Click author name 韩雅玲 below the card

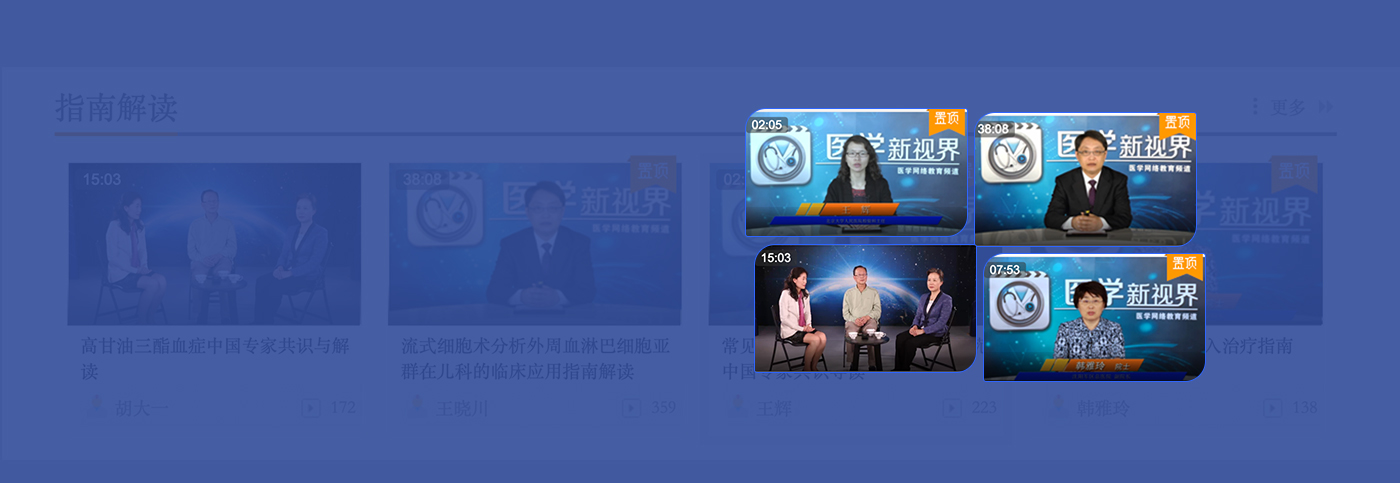click(1101, 408)
